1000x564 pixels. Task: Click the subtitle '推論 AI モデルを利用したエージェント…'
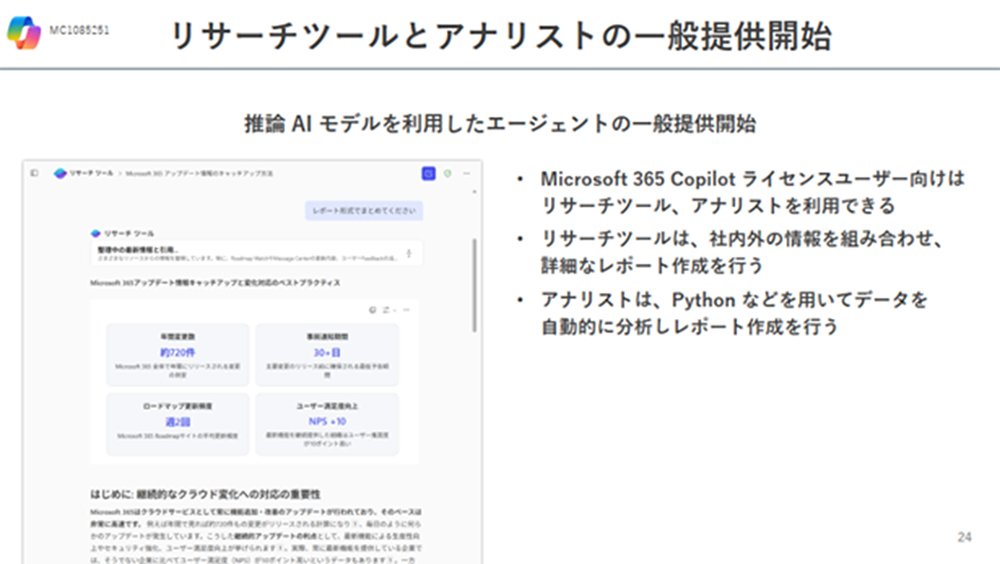tap(500, 123)
